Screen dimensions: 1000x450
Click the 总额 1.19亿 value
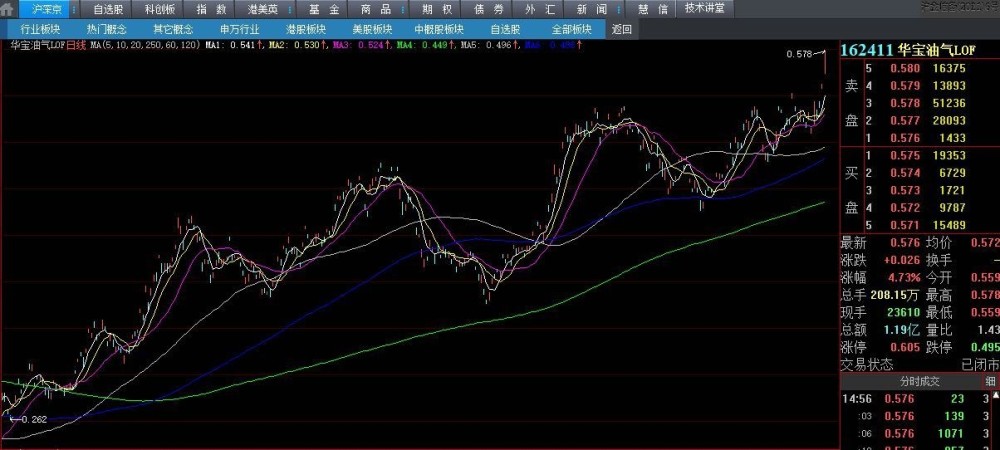coord(902,330)
